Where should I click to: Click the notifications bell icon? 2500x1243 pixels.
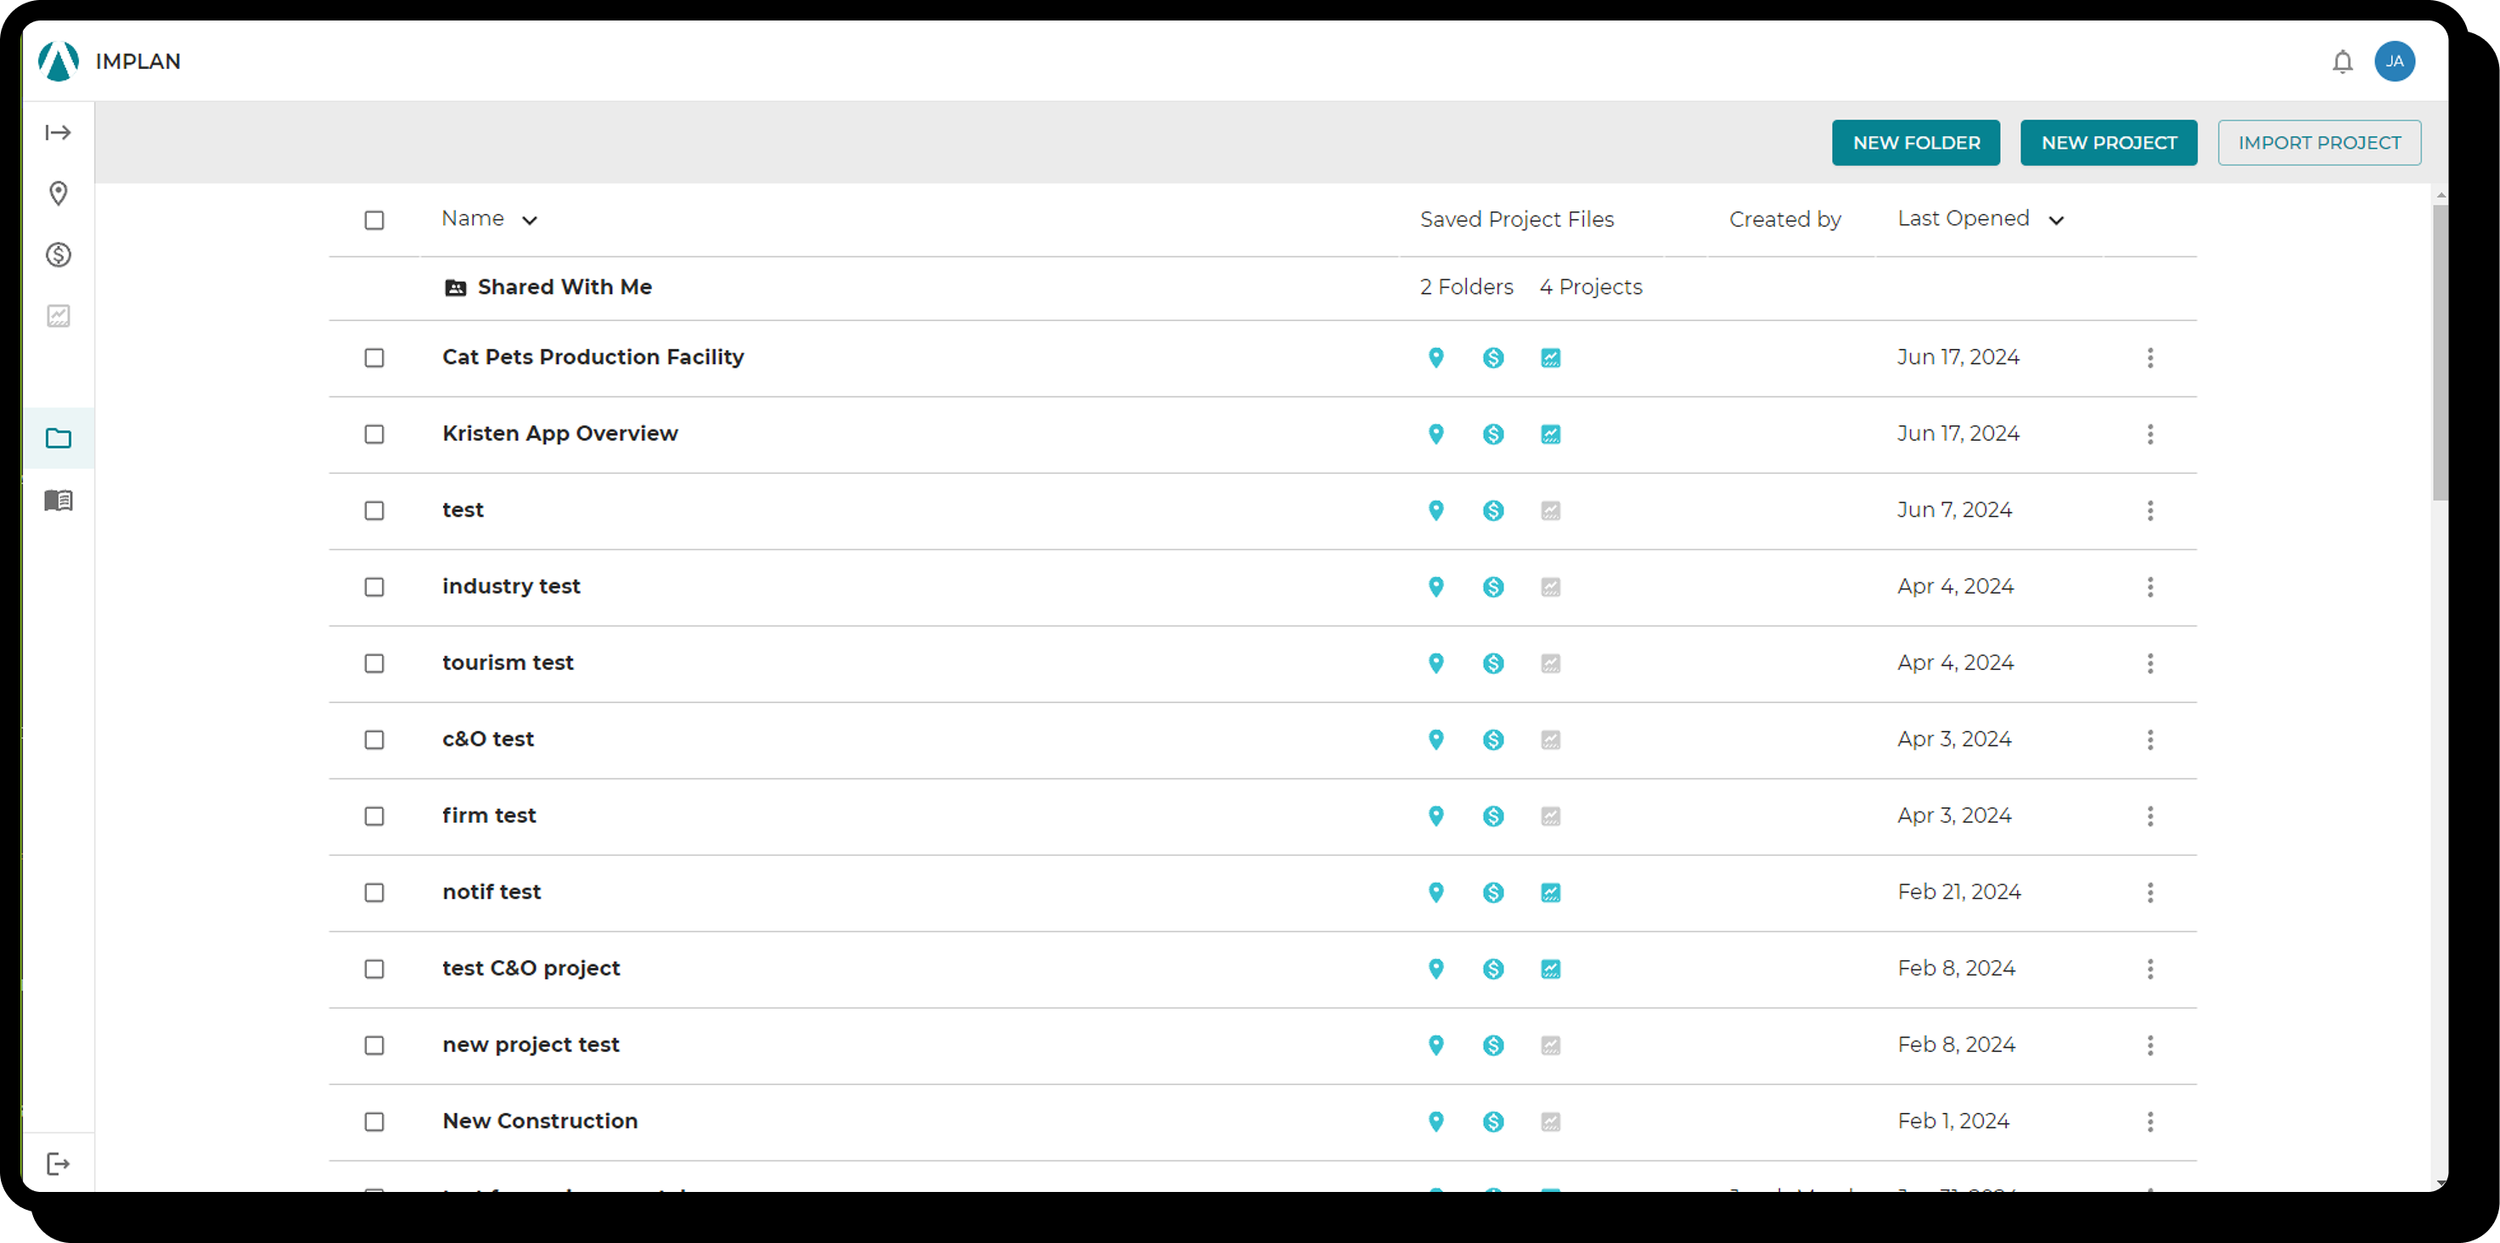(x=2342, y=62)
